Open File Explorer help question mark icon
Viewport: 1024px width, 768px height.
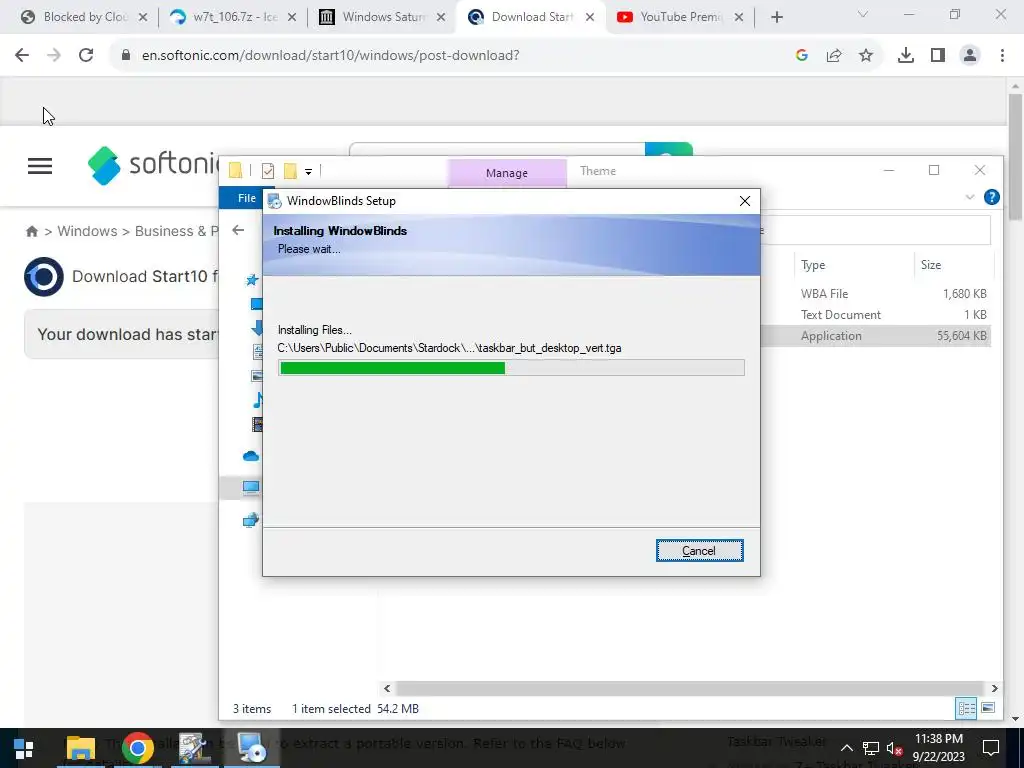(991, 197)
